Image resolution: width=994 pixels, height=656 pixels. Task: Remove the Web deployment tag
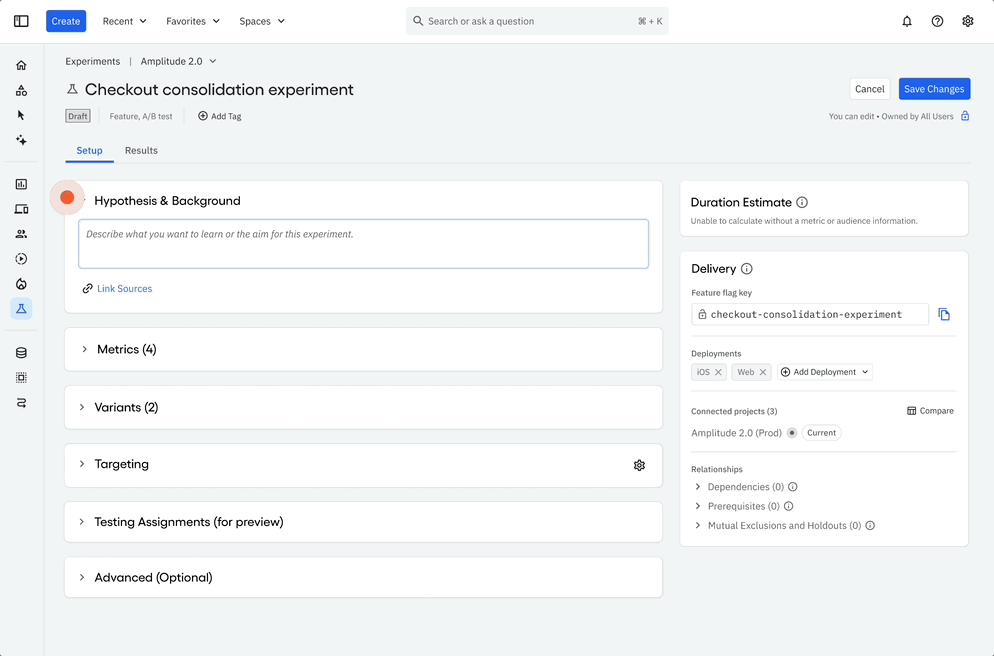763,372
